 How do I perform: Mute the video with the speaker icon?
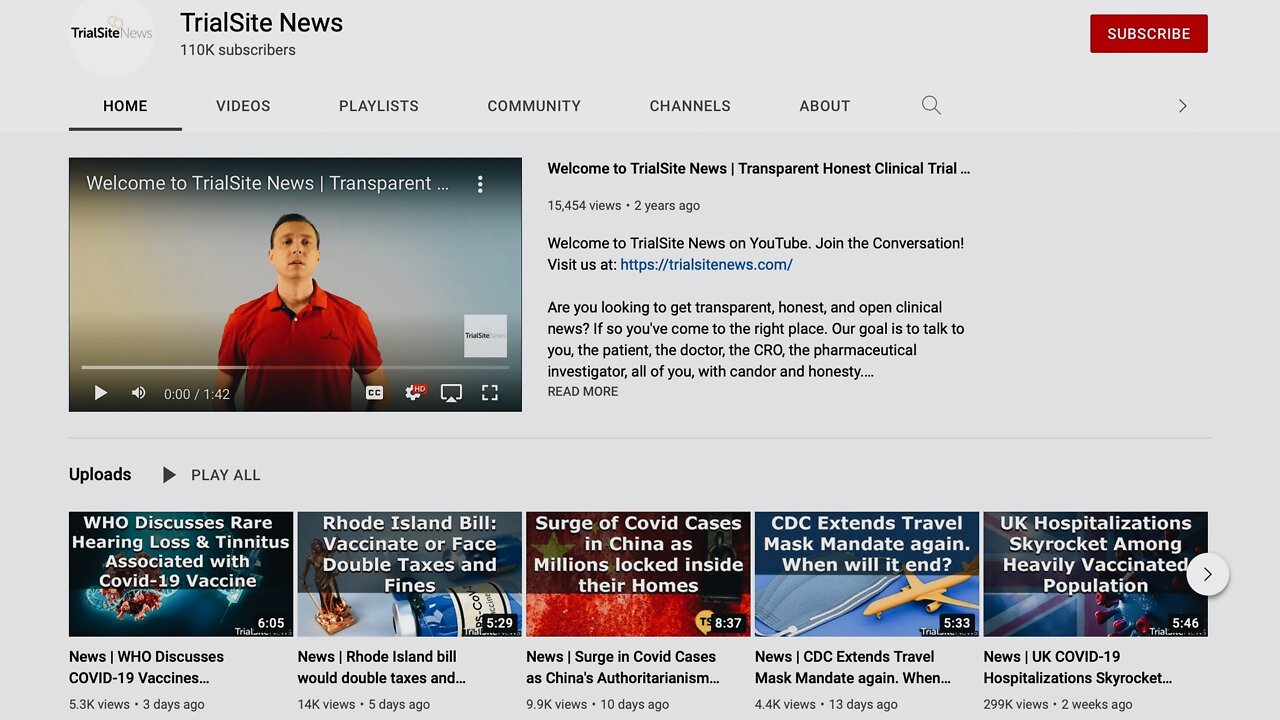(x=139, y=393)
